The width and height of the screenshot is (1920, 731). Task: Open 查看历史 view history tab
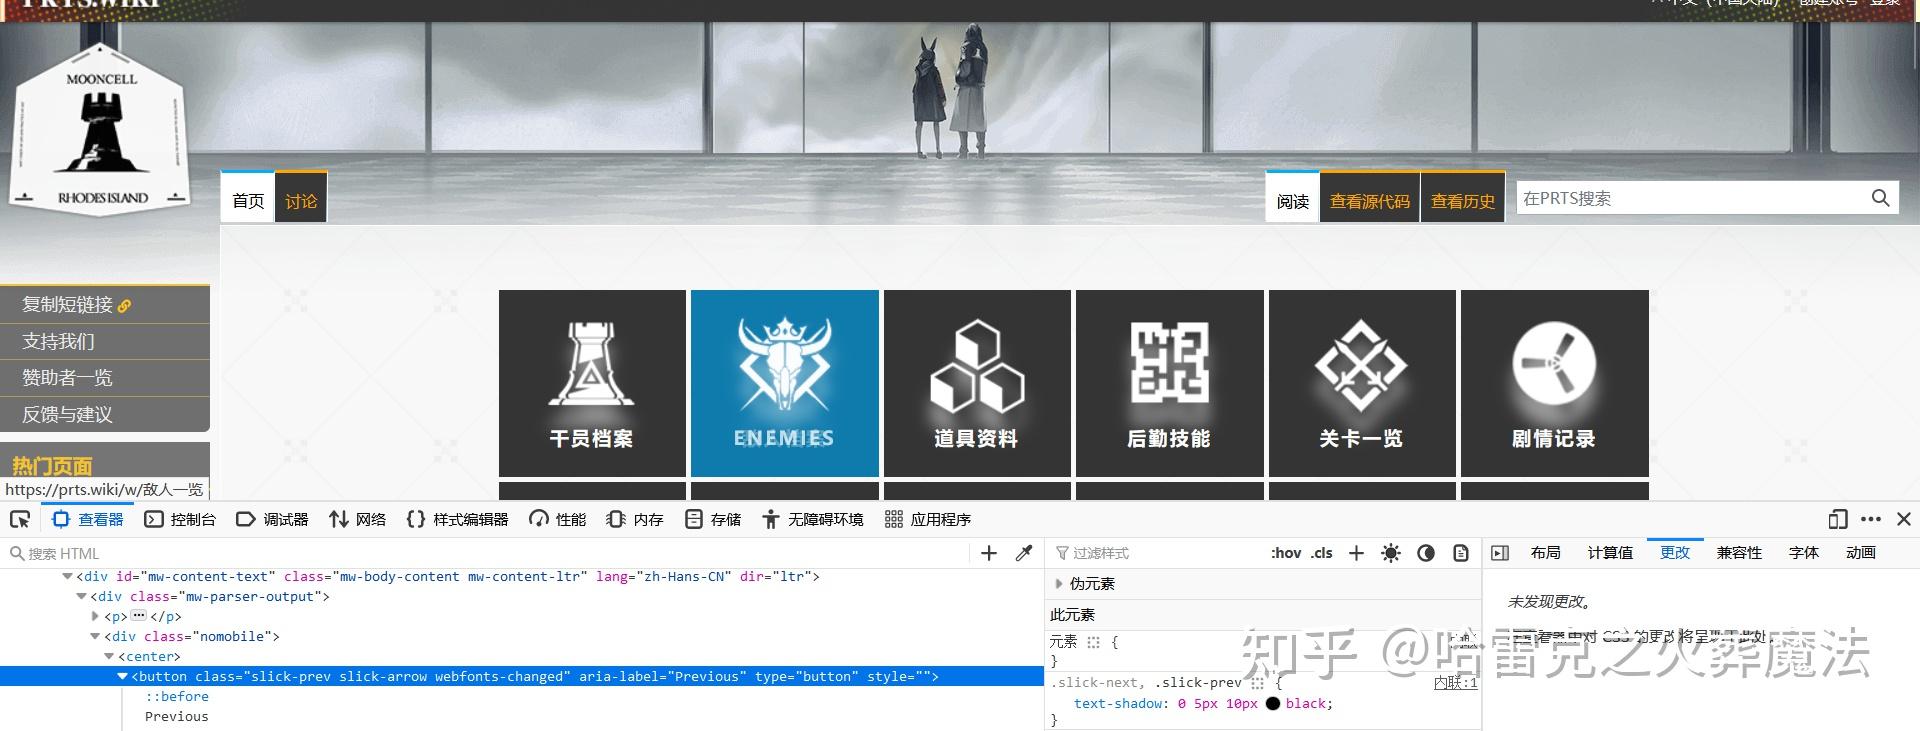coord(1463,199)
